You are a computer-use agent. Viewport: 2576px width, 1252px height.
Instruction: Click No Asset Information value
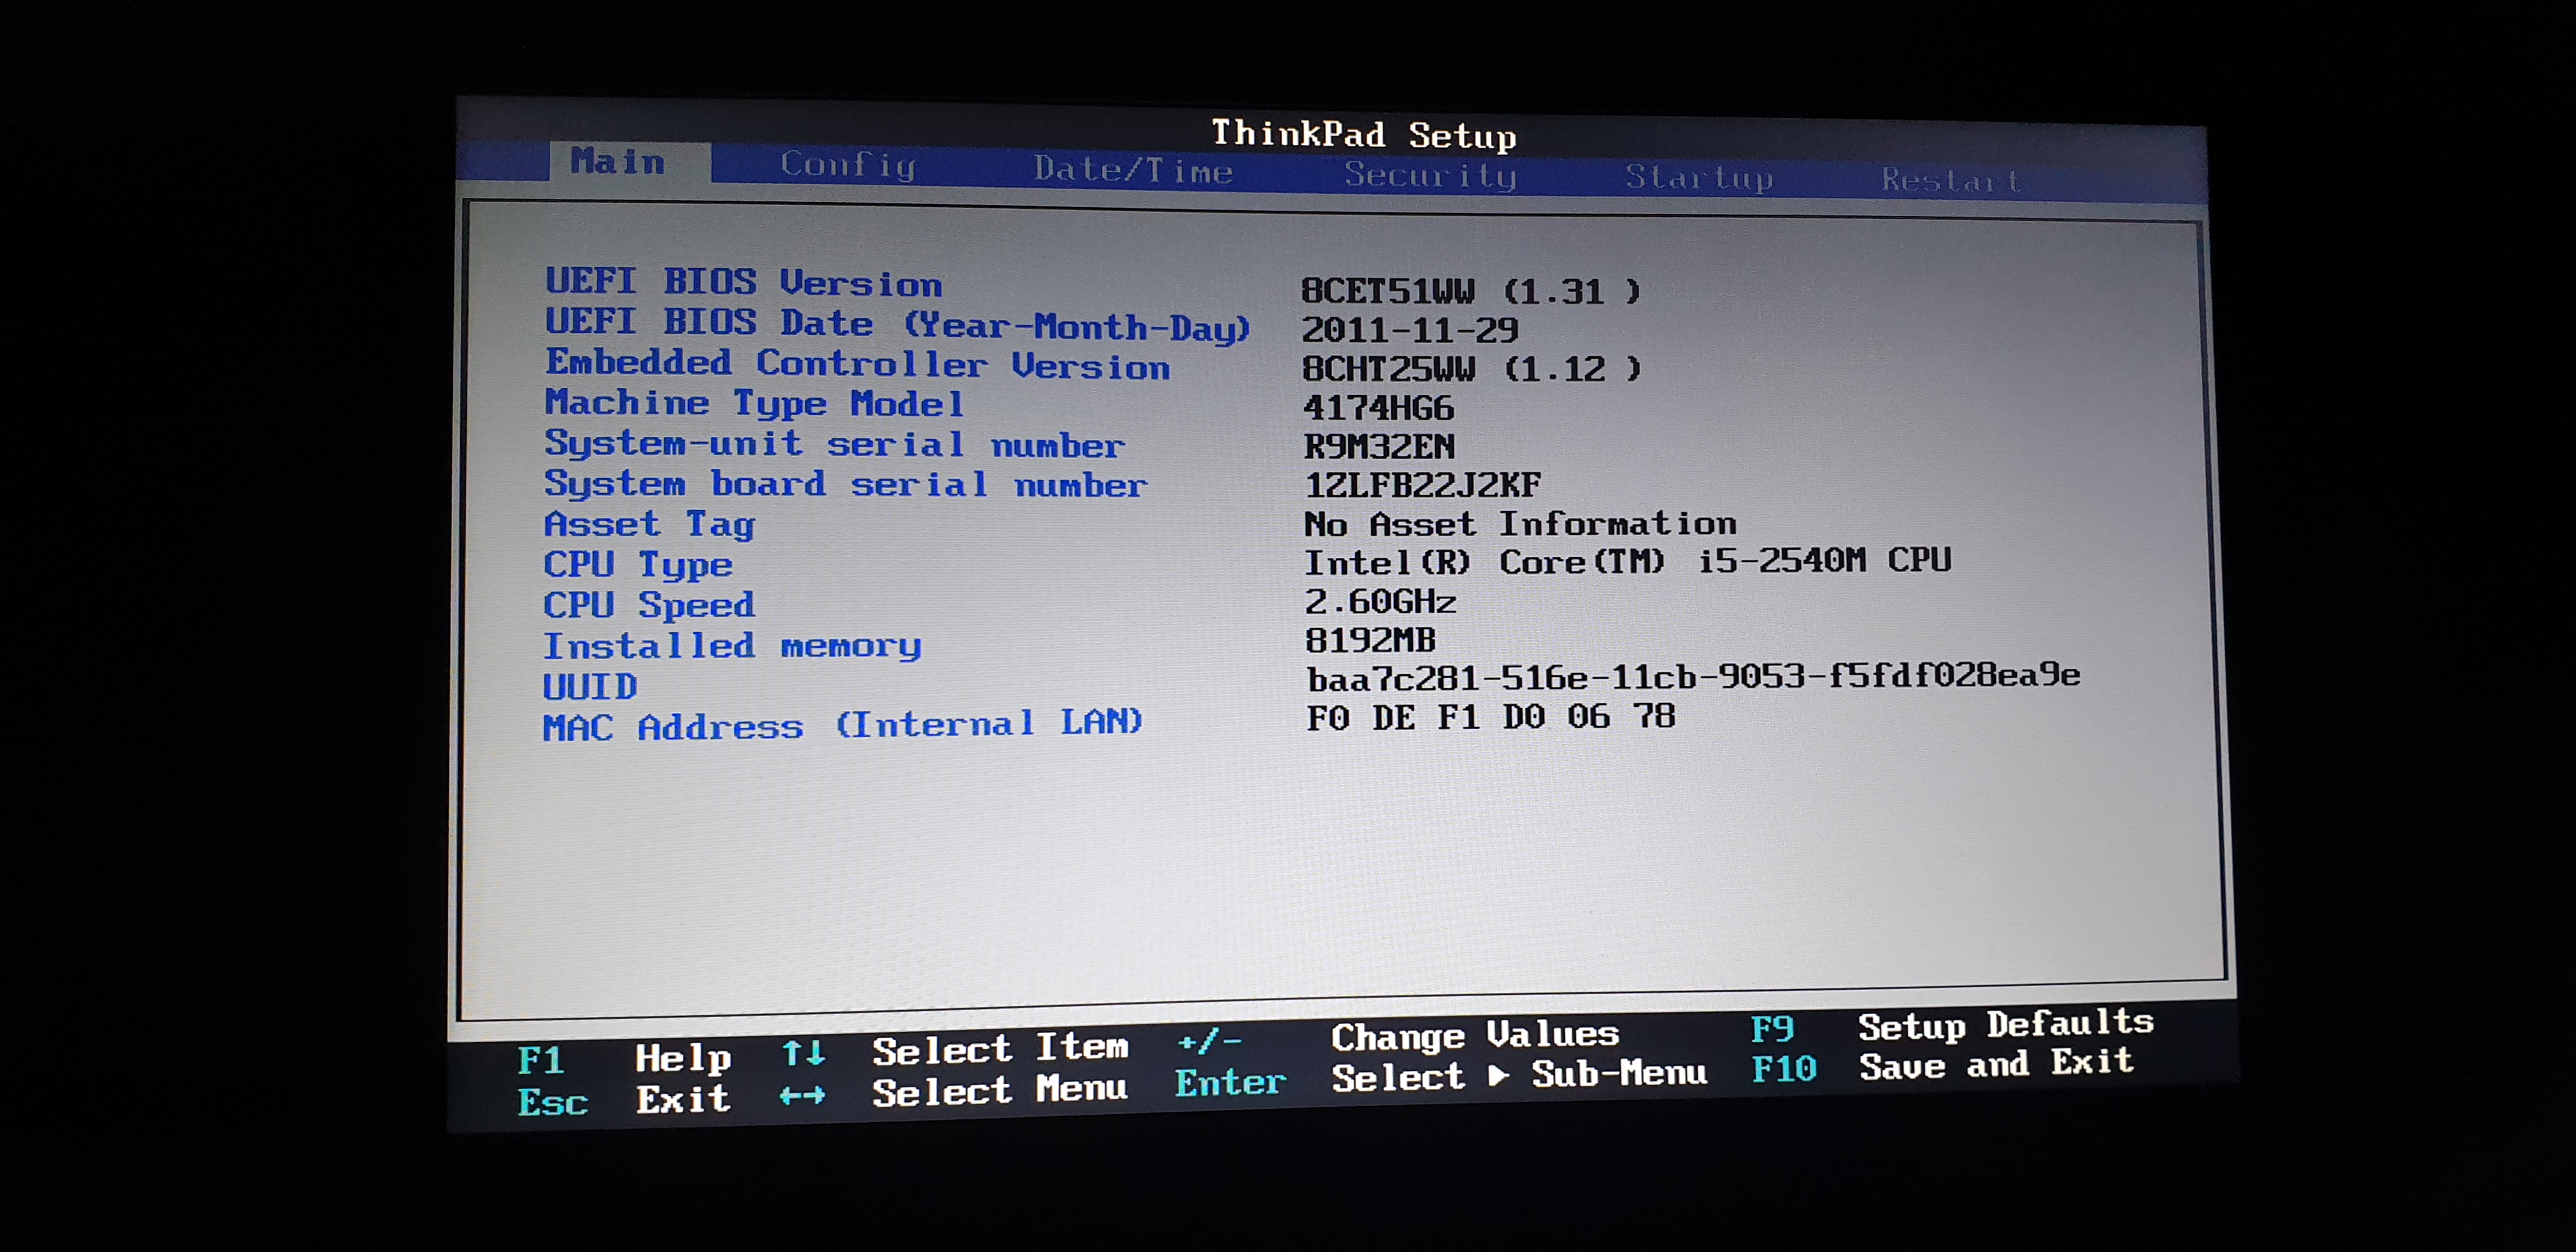[x=1520, y=524]
